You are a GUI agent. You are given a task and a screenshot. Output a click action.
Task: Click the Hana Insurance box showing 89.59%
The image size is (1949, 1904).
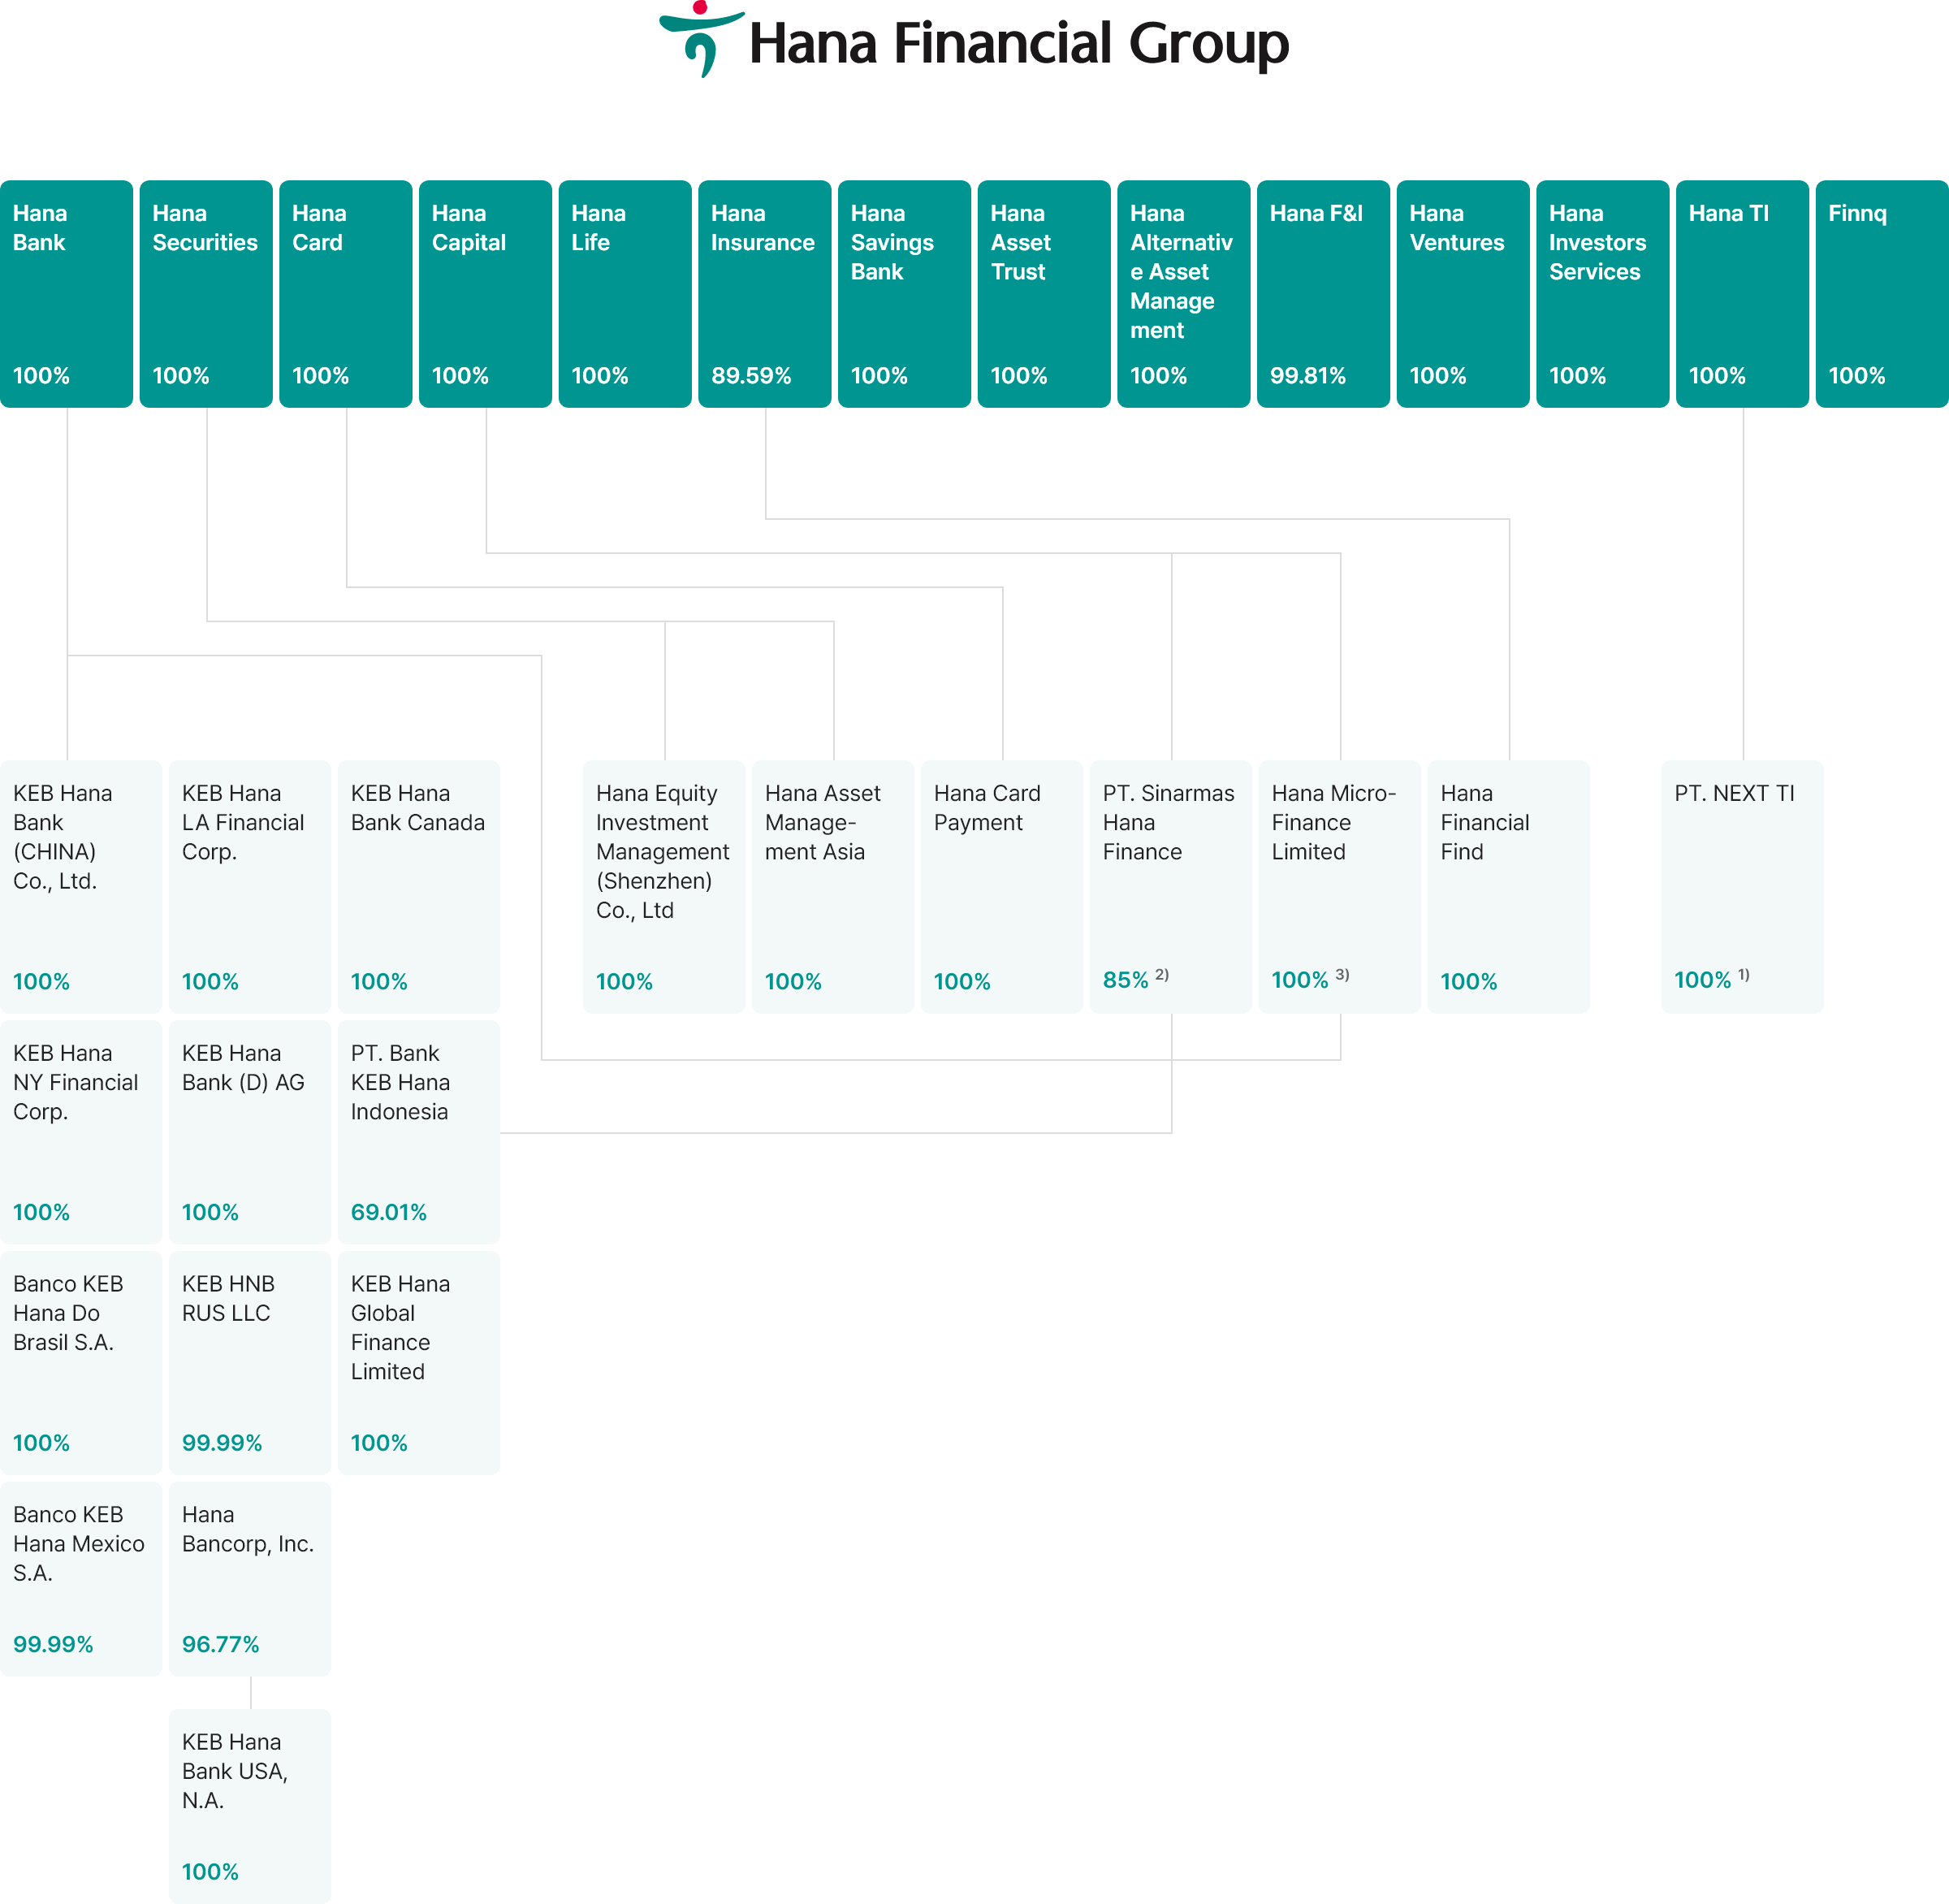point(764,292)
